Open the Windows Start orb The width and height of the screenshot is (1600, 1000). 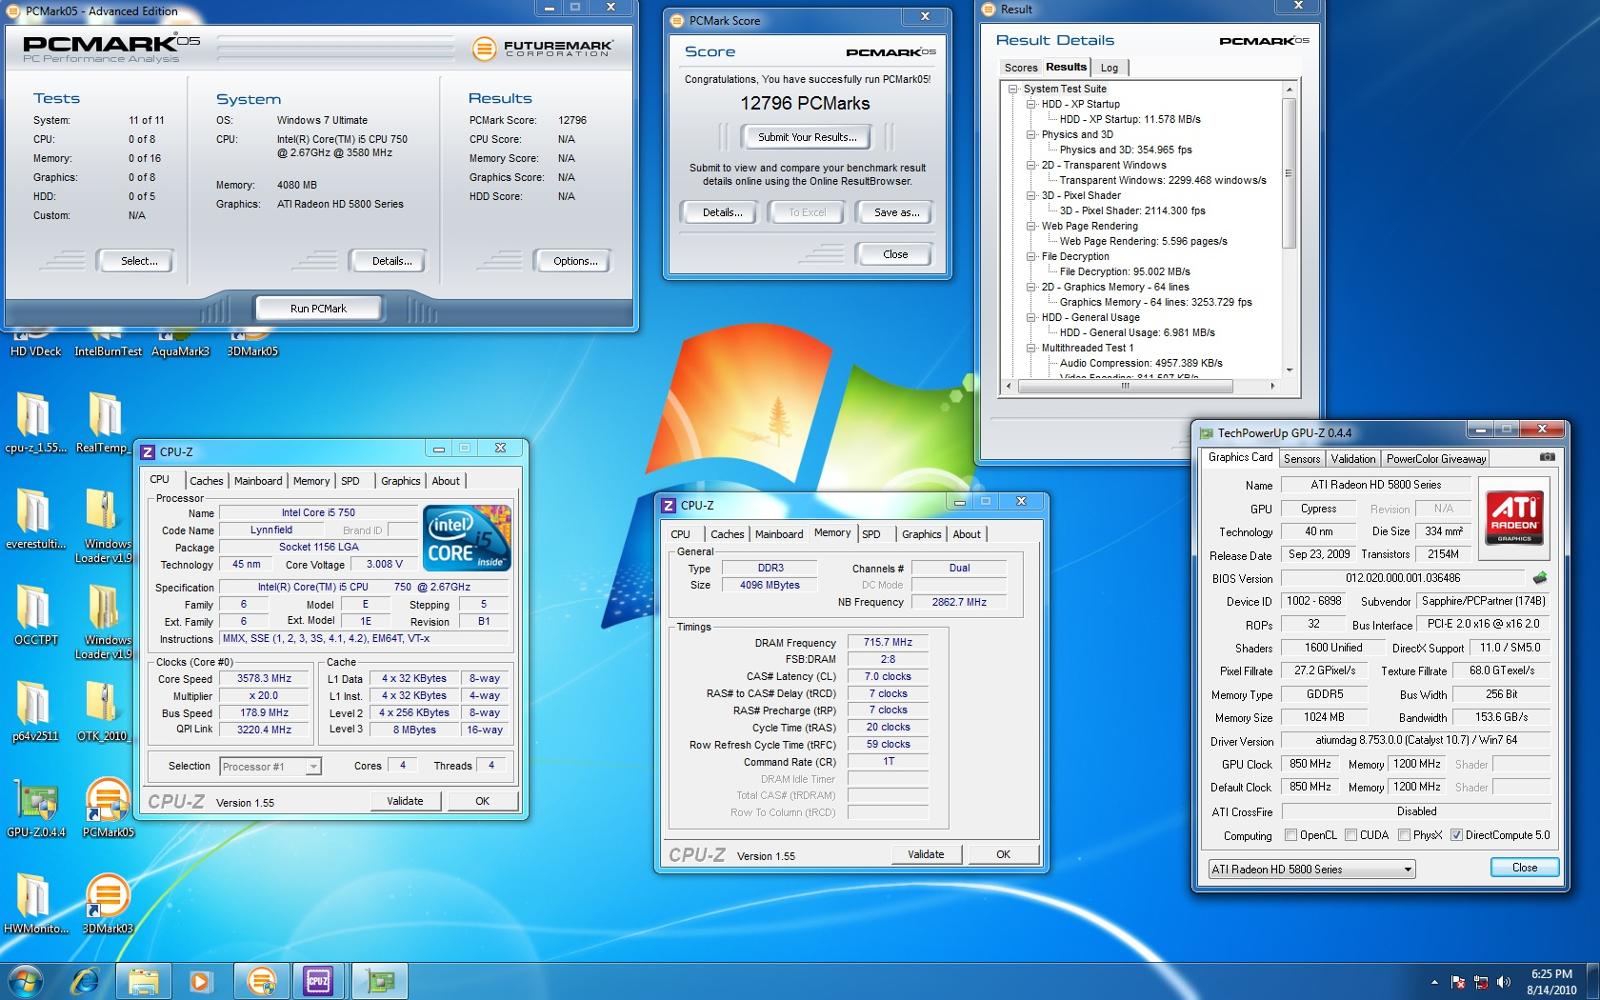pyautogui.click(x=25, y=981)
